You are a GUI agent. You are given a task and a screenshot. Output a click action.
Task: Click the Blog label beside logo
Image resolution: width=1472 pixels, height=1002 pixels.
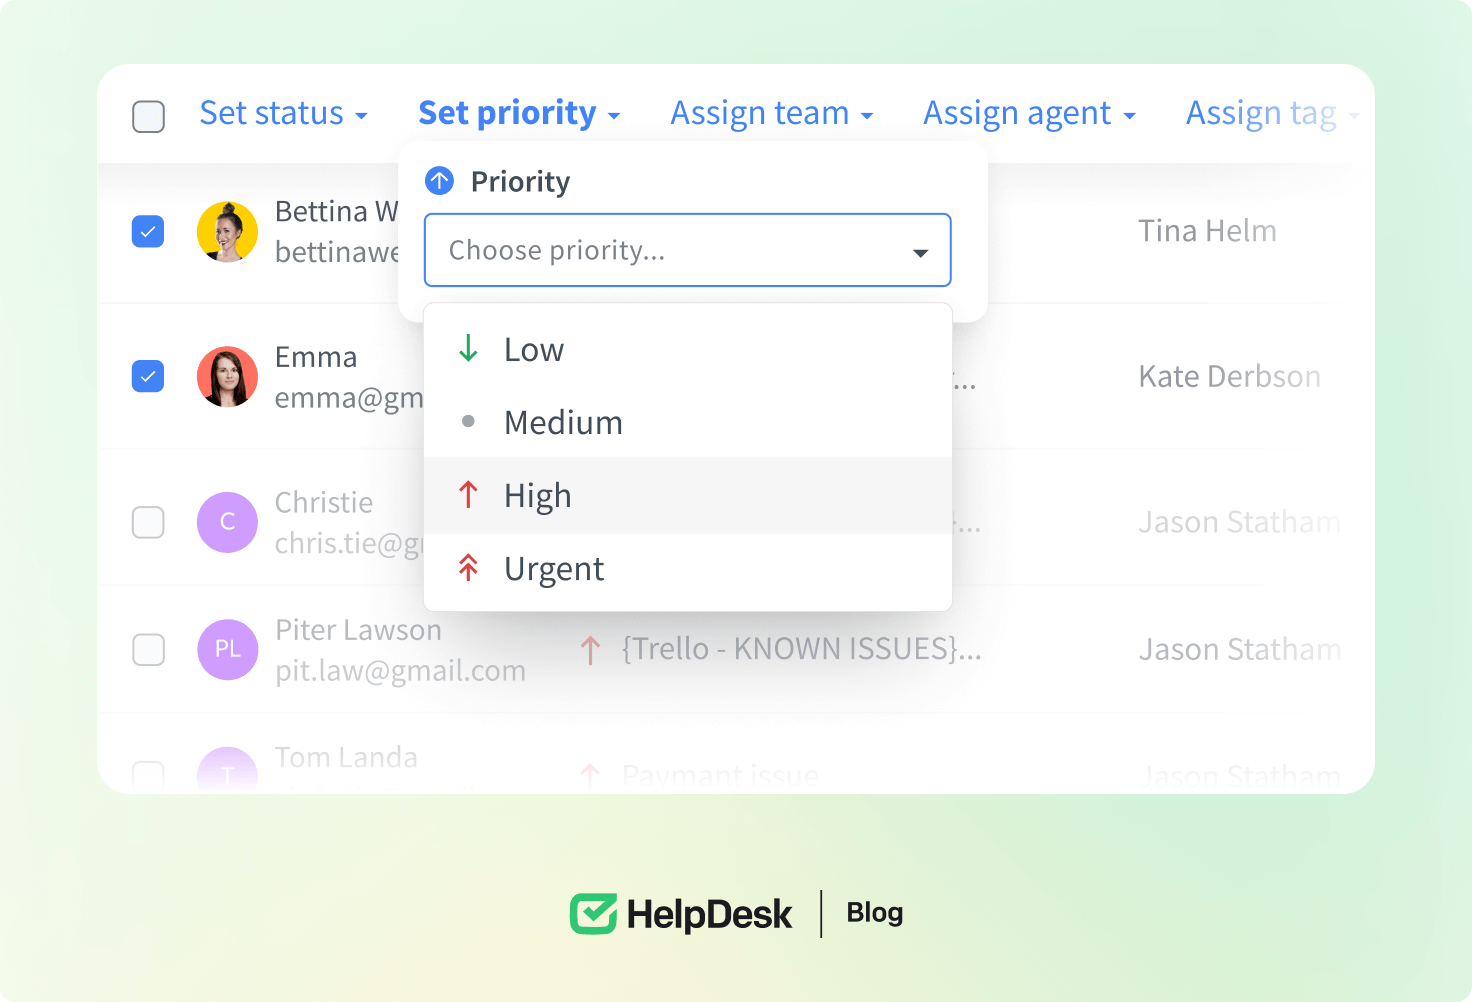(x=874, y=913)
